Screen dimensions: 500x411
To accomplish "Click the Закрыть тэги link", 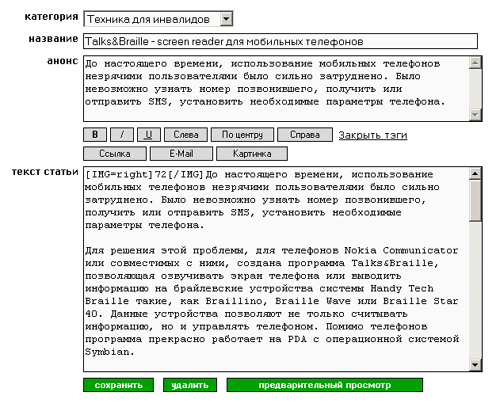I will click(x=373, y=135).
